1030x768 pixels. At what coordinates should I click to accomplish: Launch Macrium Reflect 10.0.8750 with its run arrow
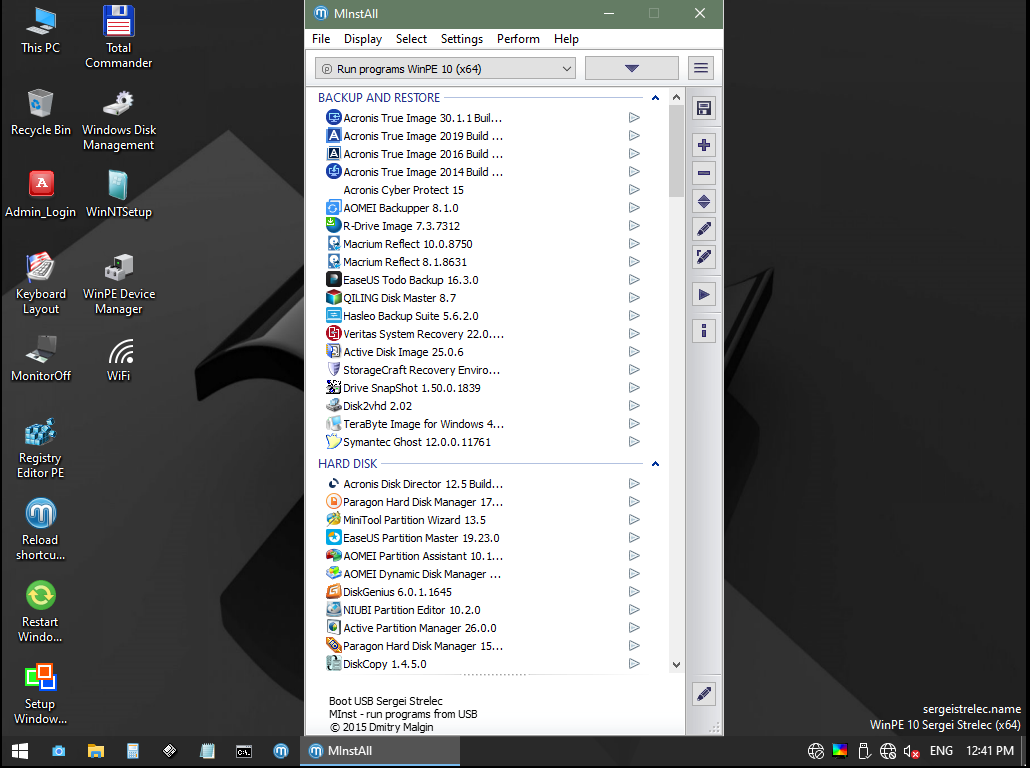click(x=633, y=243)
